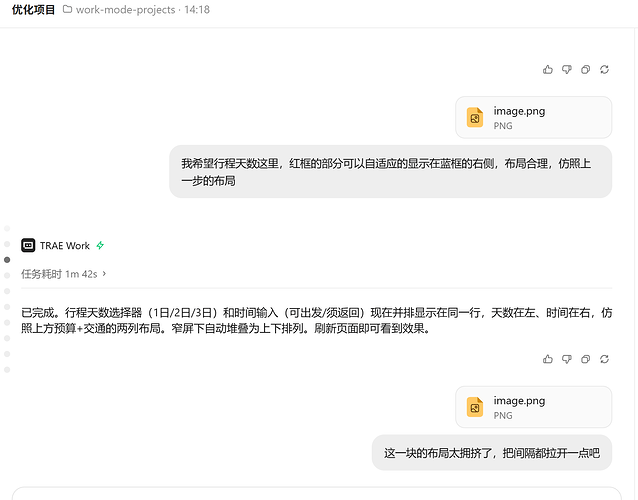The image size is (638, 500).
Task: Copy the reply starting with 已完成
Action: pyautogui.click(x=585, y=359)
